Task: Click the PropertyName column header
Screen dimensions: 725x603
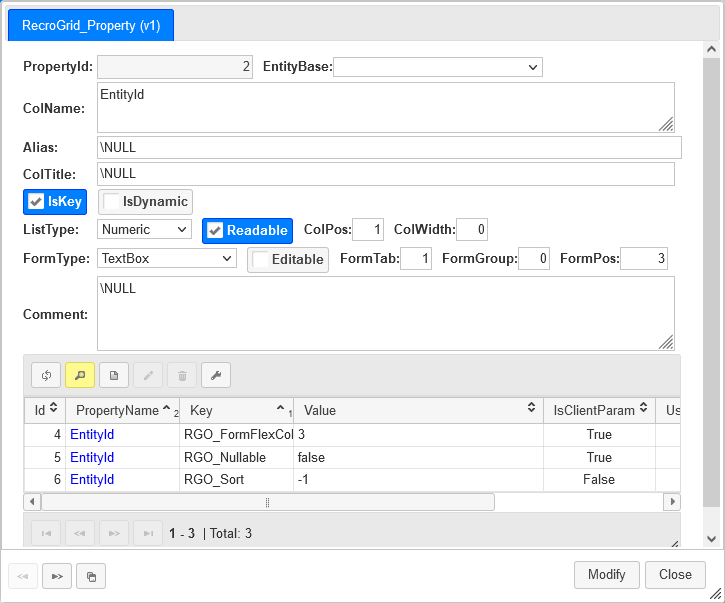Action: (118, 410)
